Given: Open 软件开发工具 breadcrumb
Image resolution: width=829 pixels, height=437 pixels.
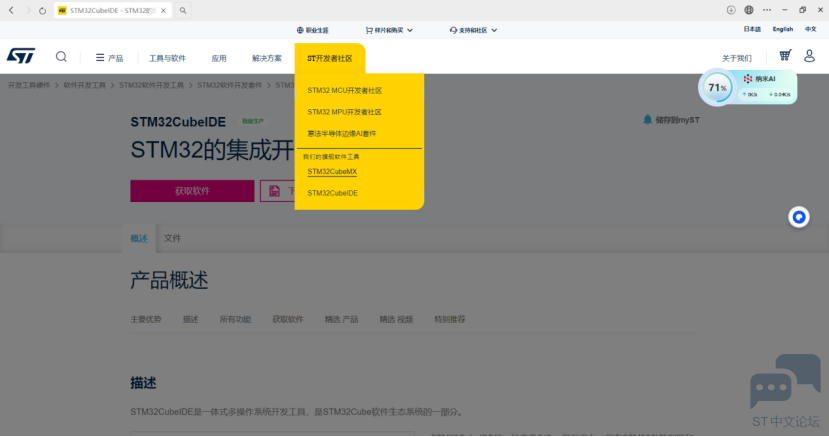Looking at the screenshot, I should (x=85, y=85).
